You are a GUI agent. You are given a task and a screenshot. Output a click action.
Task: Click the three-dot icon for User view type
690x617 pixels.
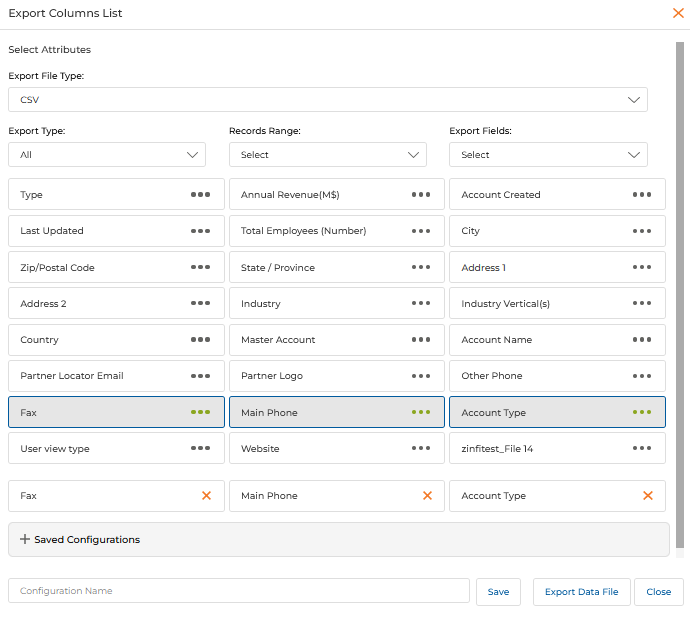pyautogui.click(x=200, y=448)
